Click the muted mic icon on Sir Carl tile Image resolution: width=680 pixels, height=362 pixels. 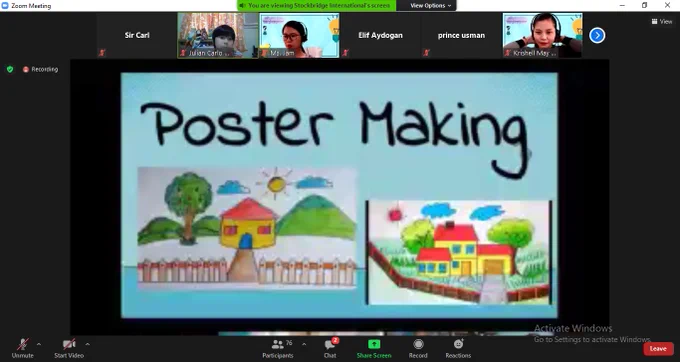pyautogui.click(x=102, y=53)
